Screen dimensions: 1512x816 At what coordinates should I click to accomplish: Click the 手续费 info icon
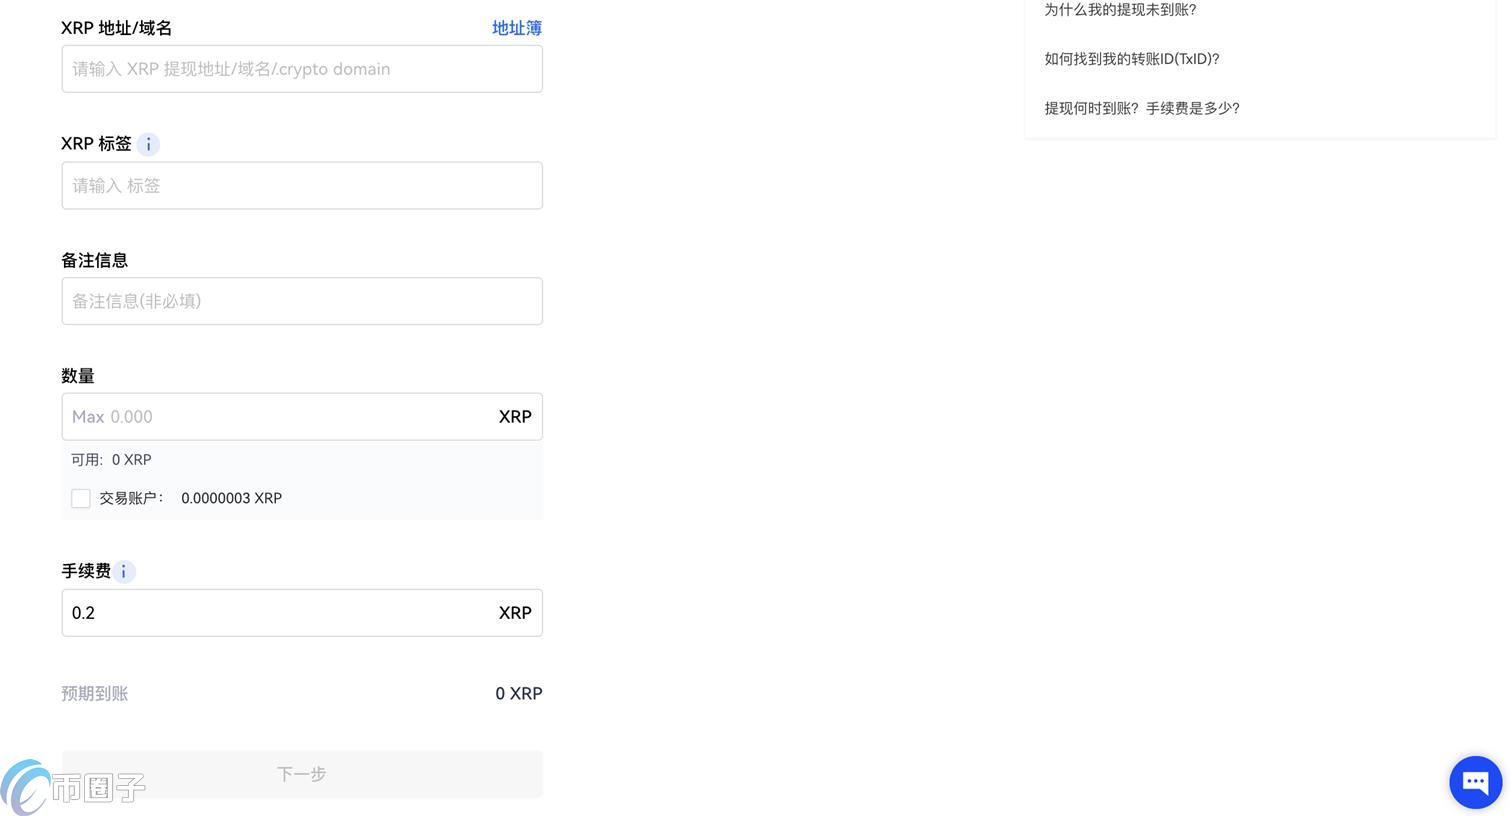123,570
